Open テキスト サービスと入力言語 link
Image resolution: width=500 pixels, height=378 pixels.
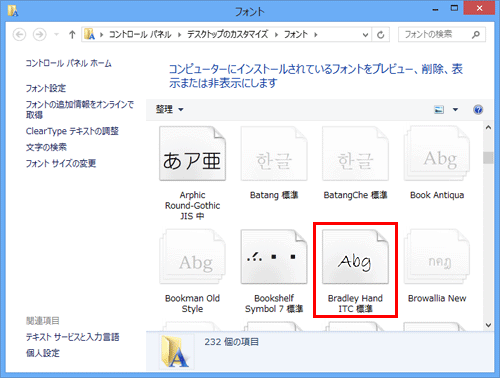(73, 337)
